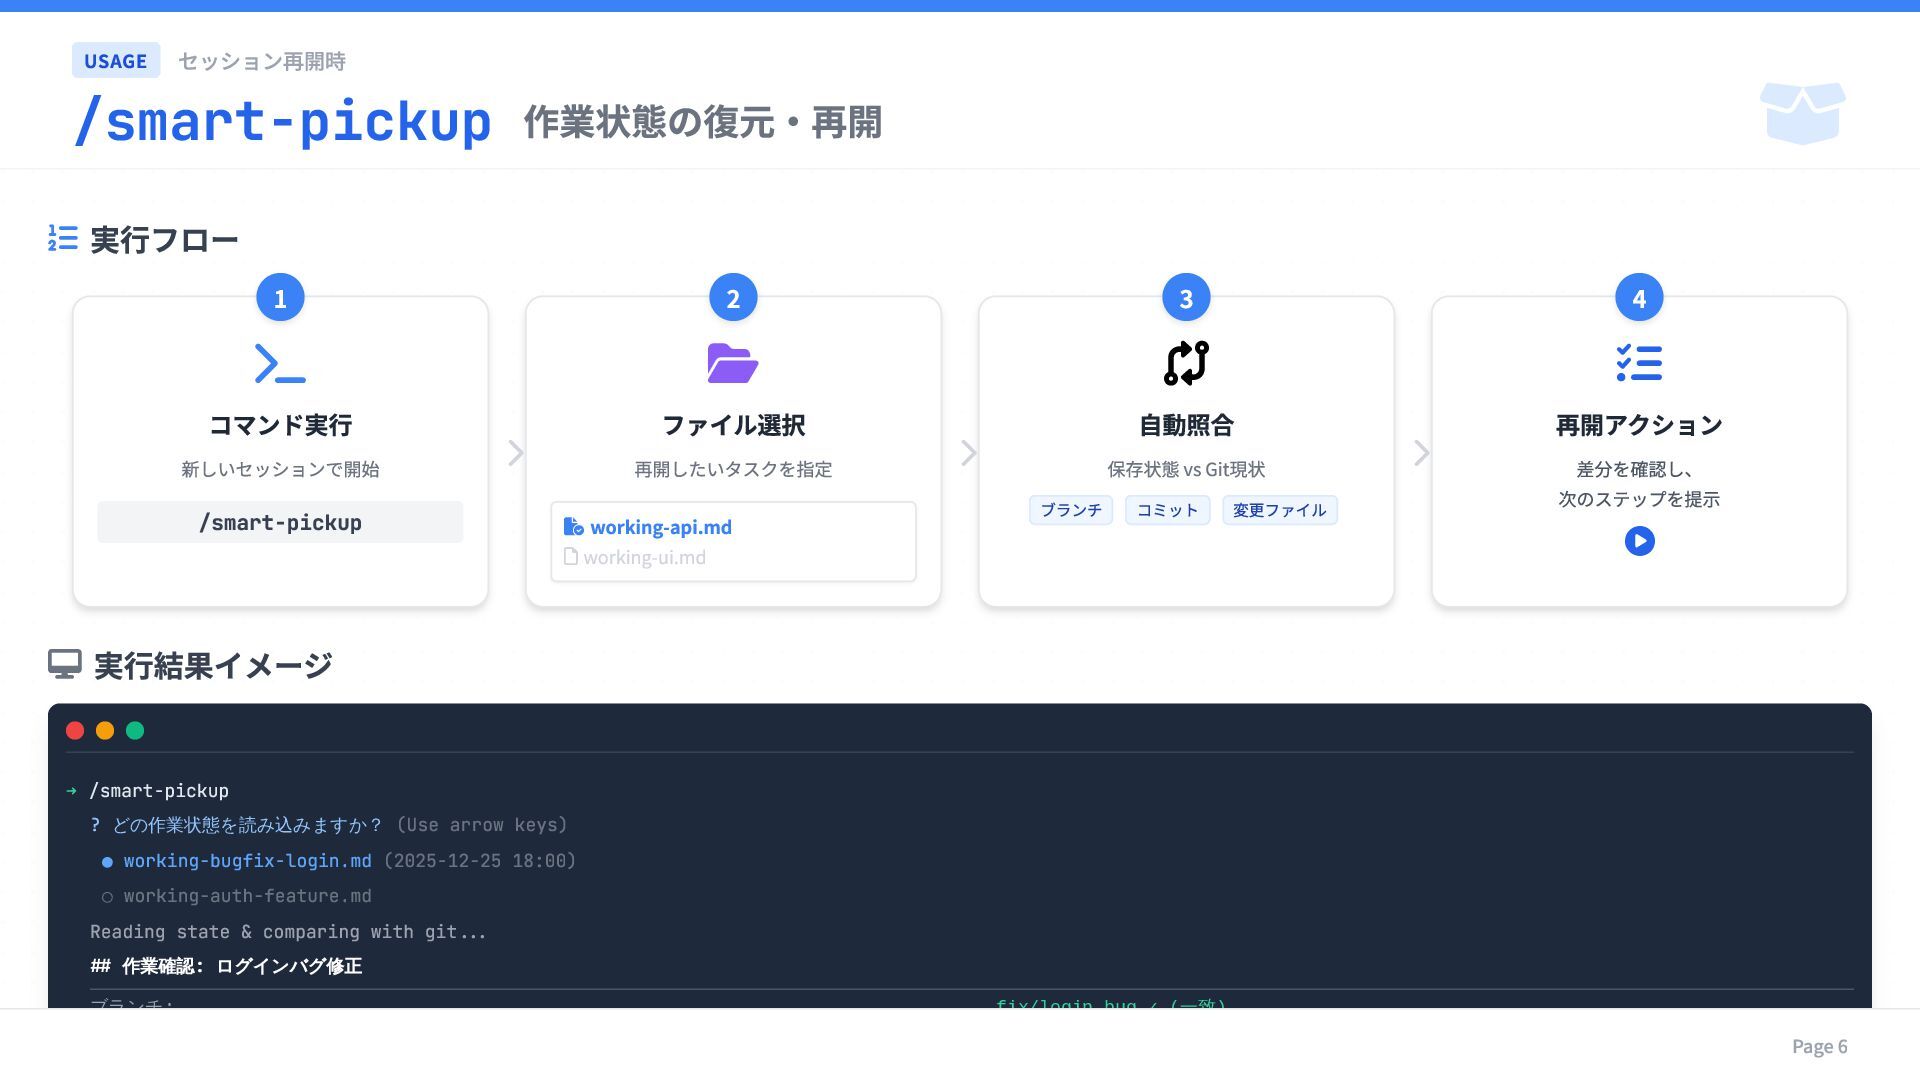Click the terminal prompt icon in step 1
This screenshot has width=1920, height=1080.
point(280,363)
